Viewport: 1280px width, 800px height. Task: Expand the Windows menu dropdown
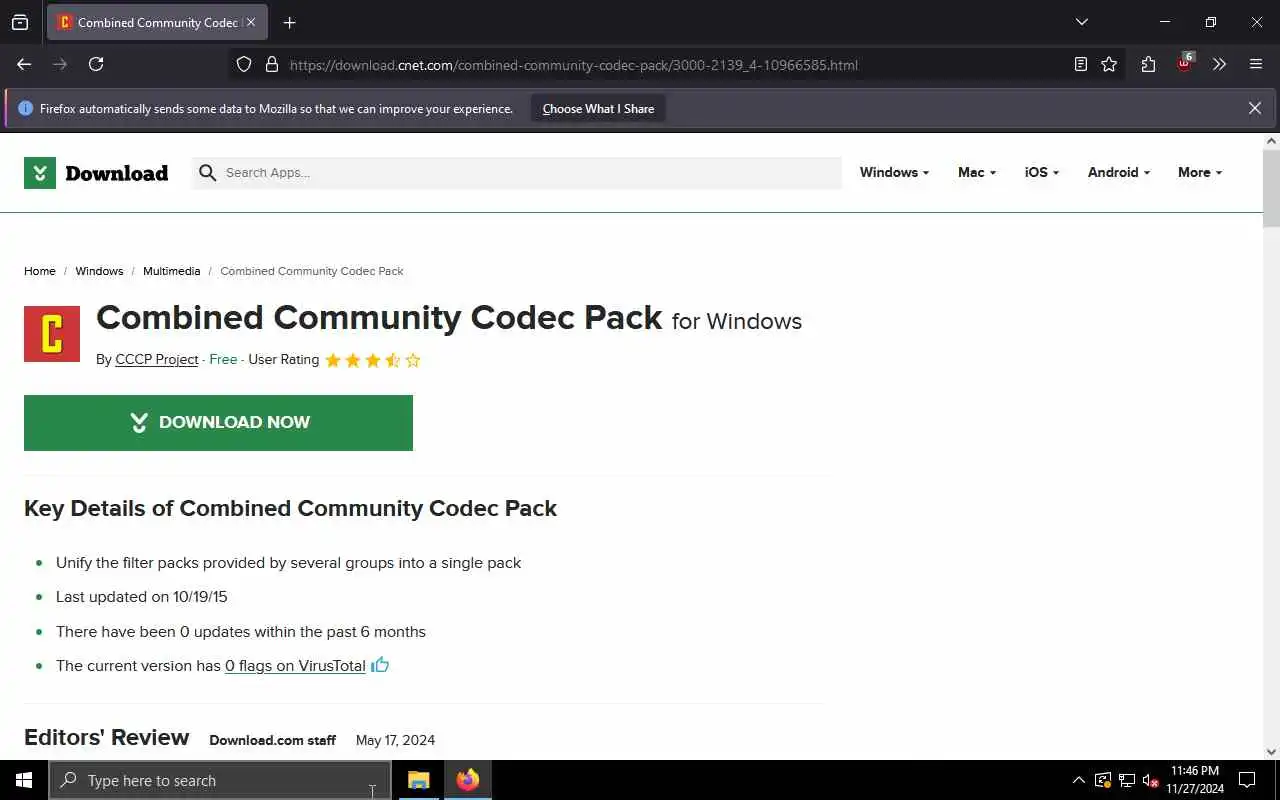coord(894,173)
